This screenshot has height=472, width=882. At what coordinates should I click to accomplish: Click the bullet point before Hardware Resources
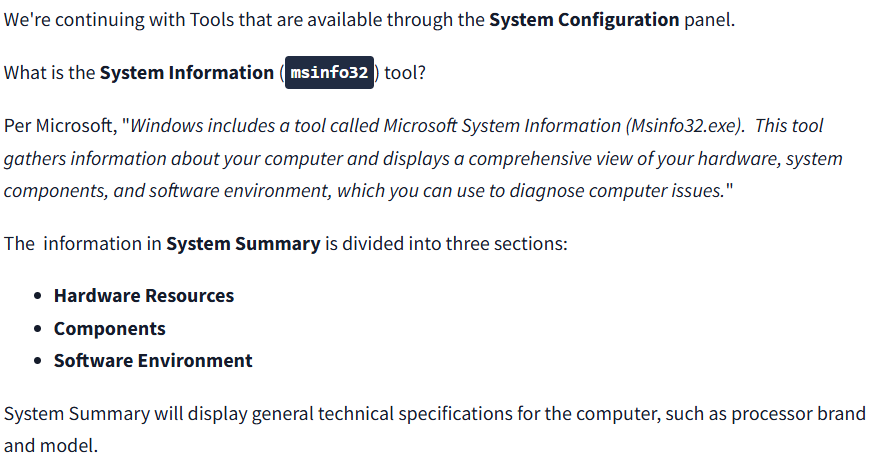[x=37, y=296]
